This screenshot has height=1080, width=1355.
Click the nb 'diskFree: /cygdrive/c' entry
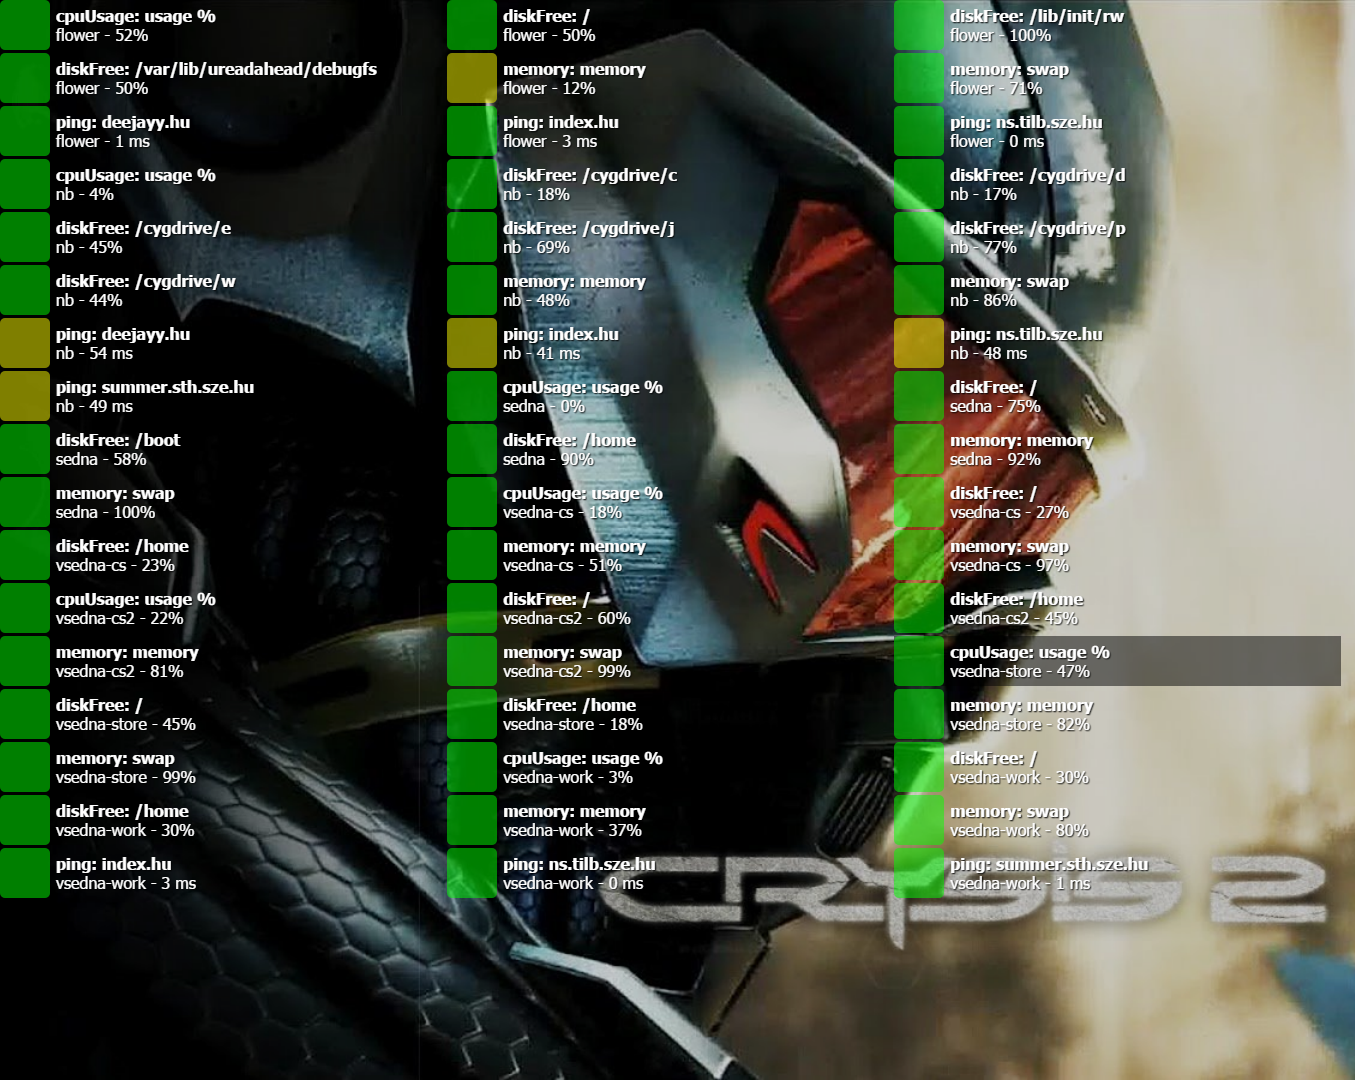coord(670,184)
